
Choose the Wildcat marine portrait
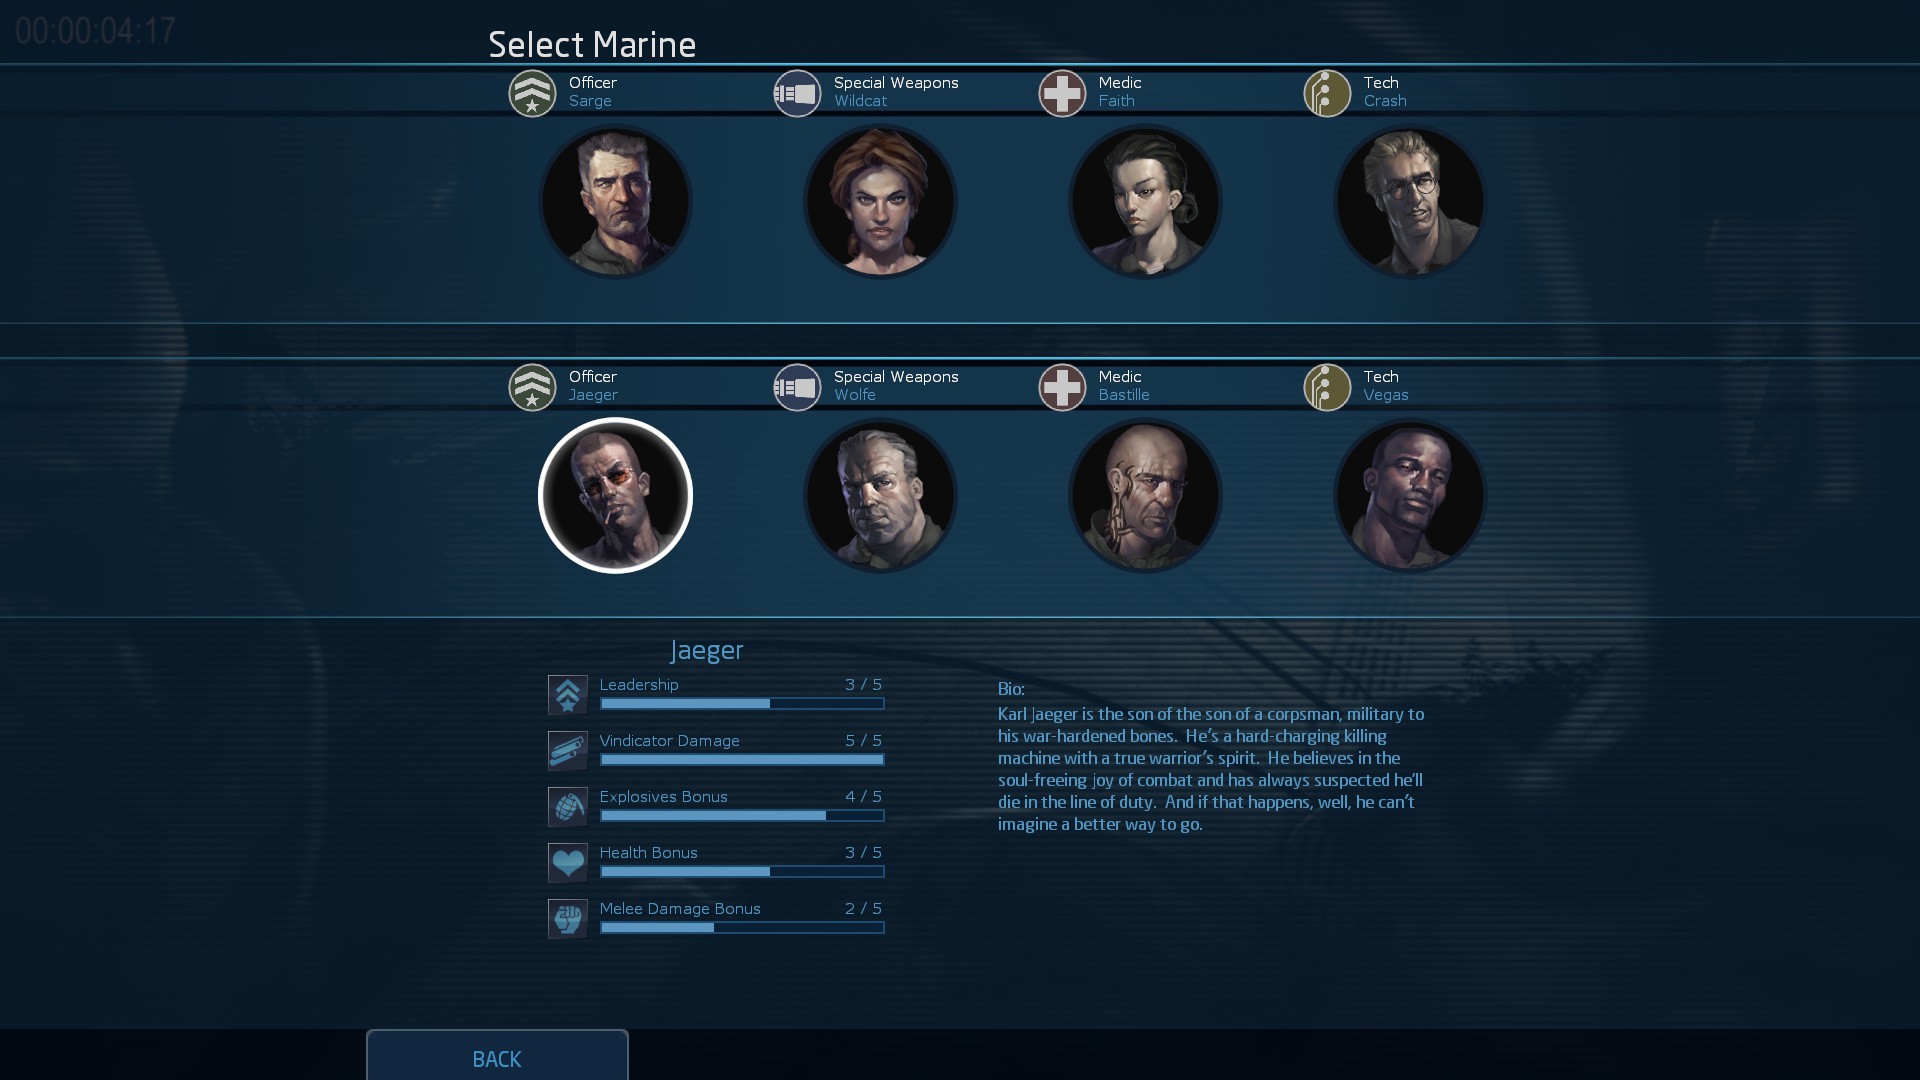point(880,201)
